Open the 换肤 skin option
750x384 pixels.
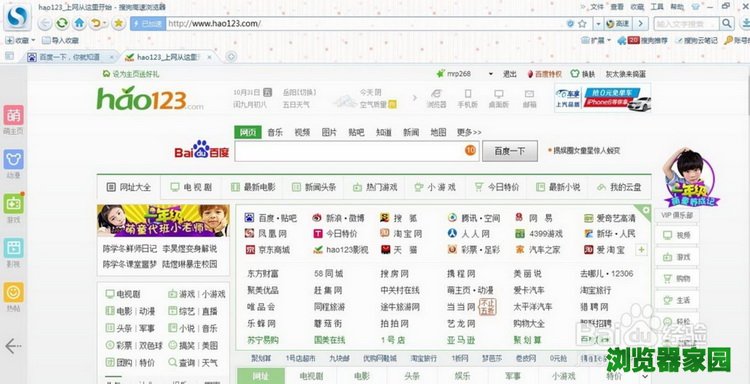[x=583, y=74]
